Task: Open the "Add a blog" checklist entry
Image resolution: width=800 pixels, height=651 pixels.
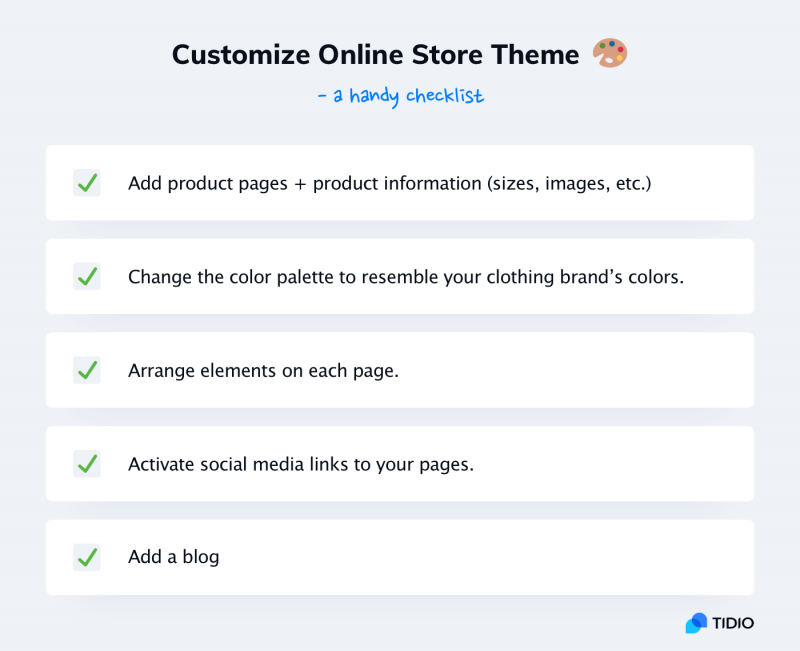Action: pyautogui.click(x=400, y=557)
